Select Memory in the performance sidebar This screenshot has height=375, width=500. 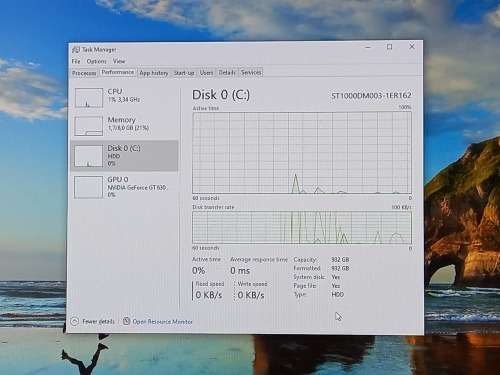point(124,125)
